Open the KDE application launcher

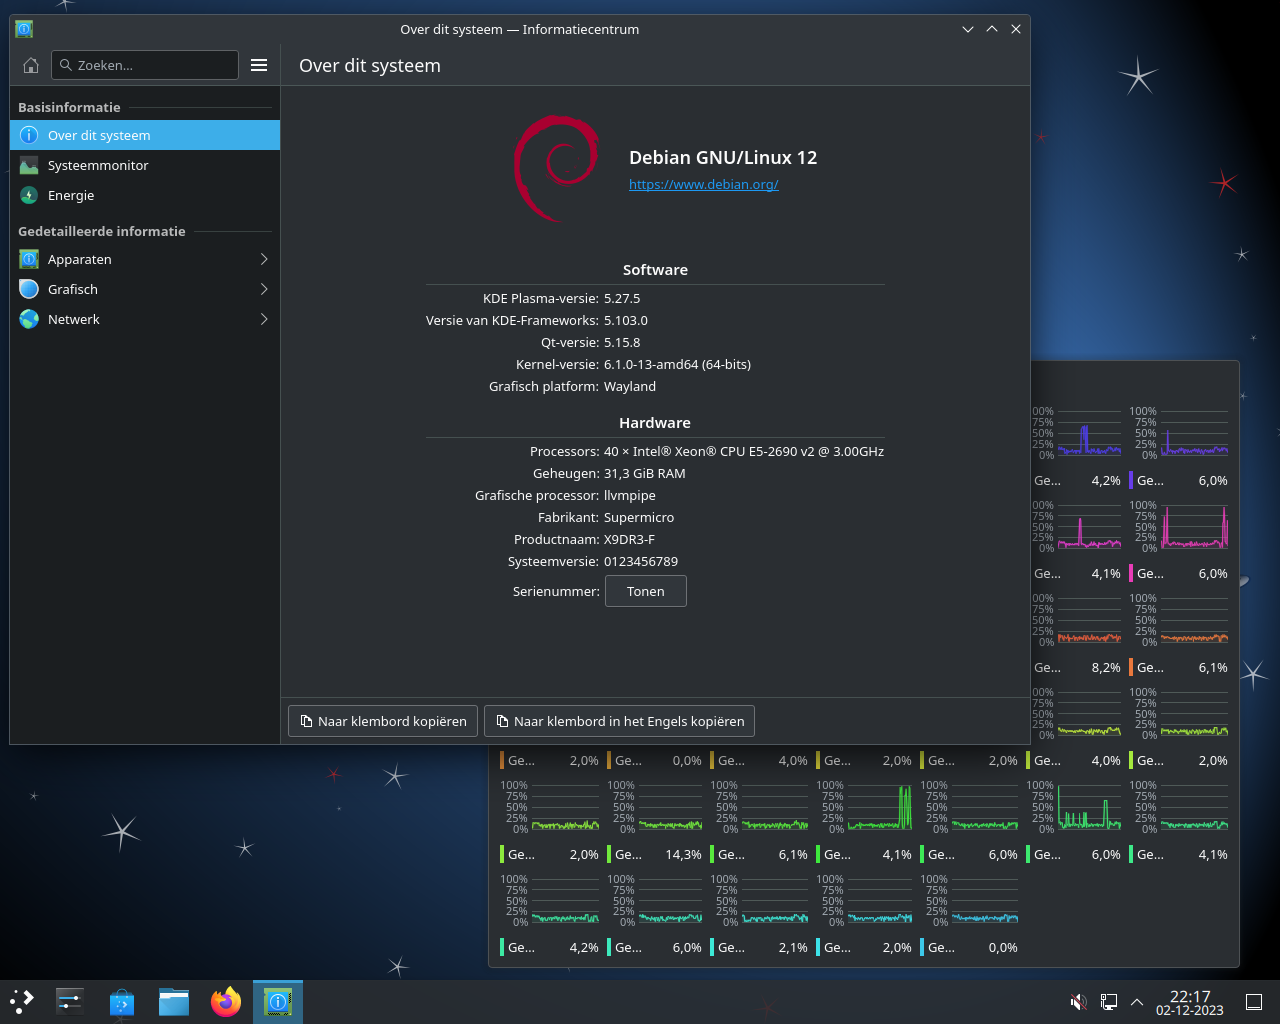[x=22, y=1001]
